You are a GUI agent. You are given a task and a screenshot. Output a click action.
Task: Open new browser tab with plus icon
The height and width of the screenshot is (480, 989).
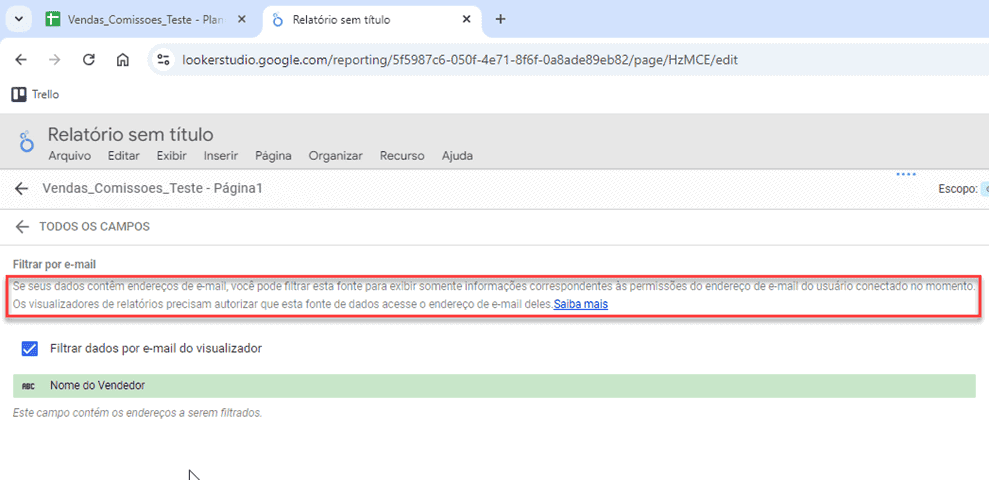(x=501, y=19)
